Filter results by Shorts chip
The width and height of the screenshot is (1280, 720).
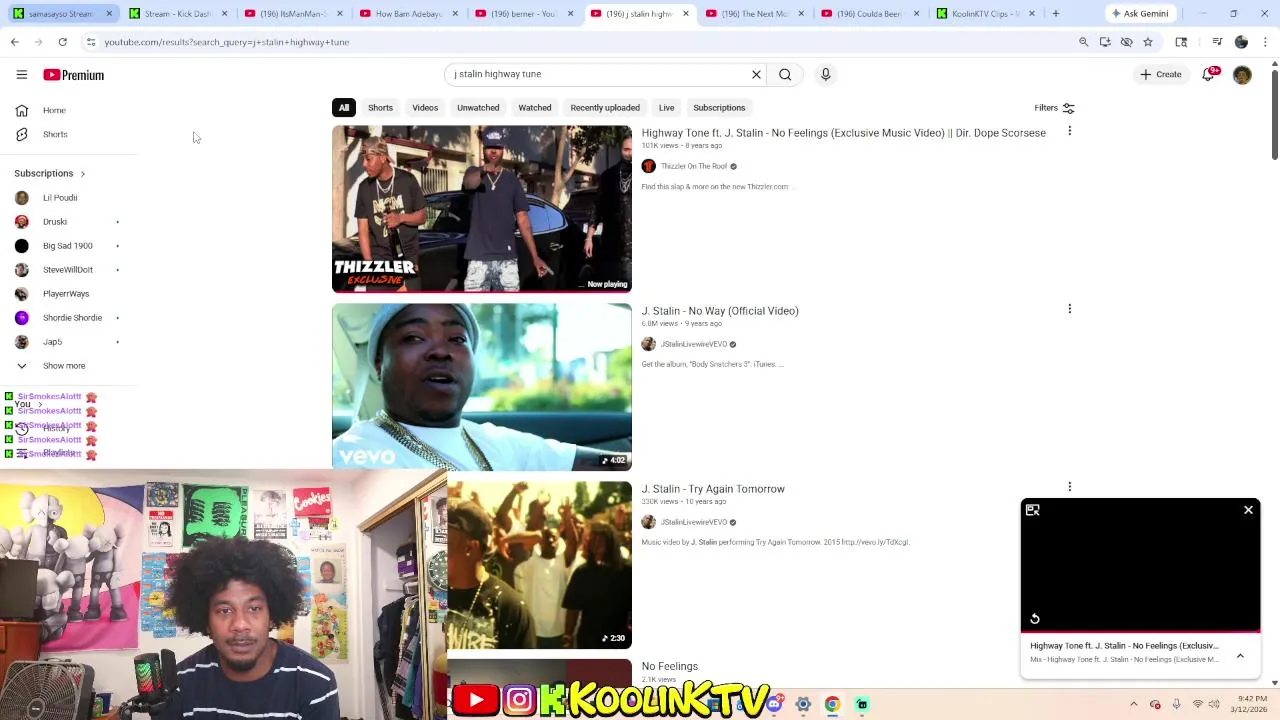tap(380, 107)
